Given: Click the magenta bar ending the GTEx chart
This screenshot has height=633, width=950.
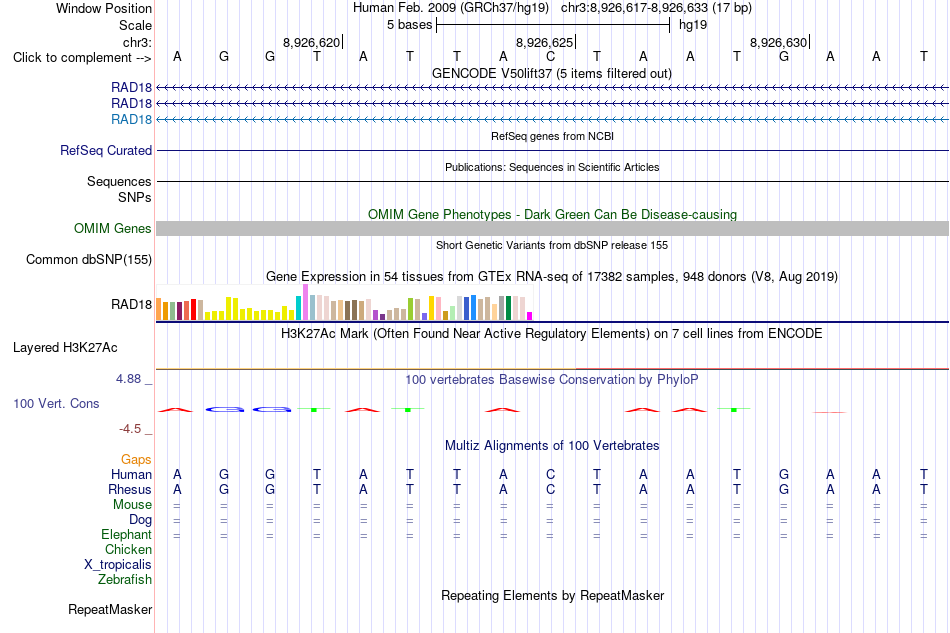Looking at the screenshot, I should 530,316.
